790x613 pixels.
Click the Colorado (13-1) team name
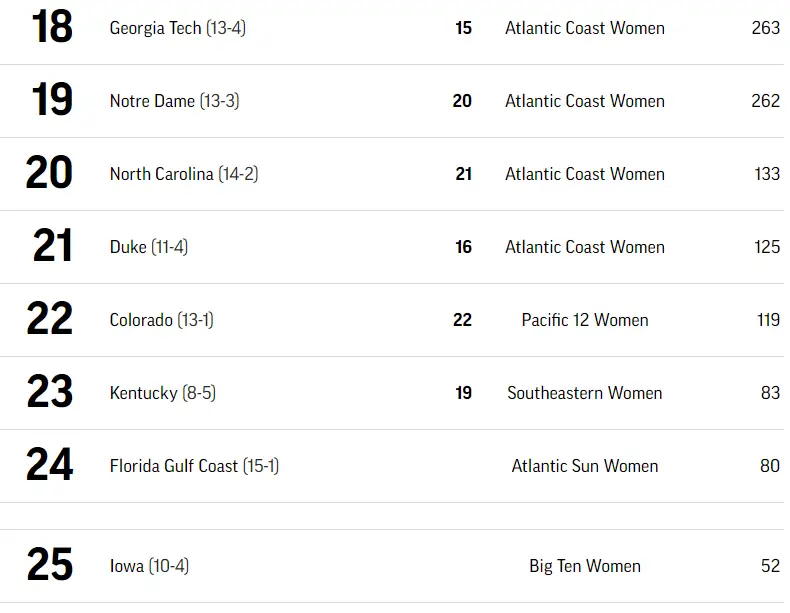(x=161, y=320)
